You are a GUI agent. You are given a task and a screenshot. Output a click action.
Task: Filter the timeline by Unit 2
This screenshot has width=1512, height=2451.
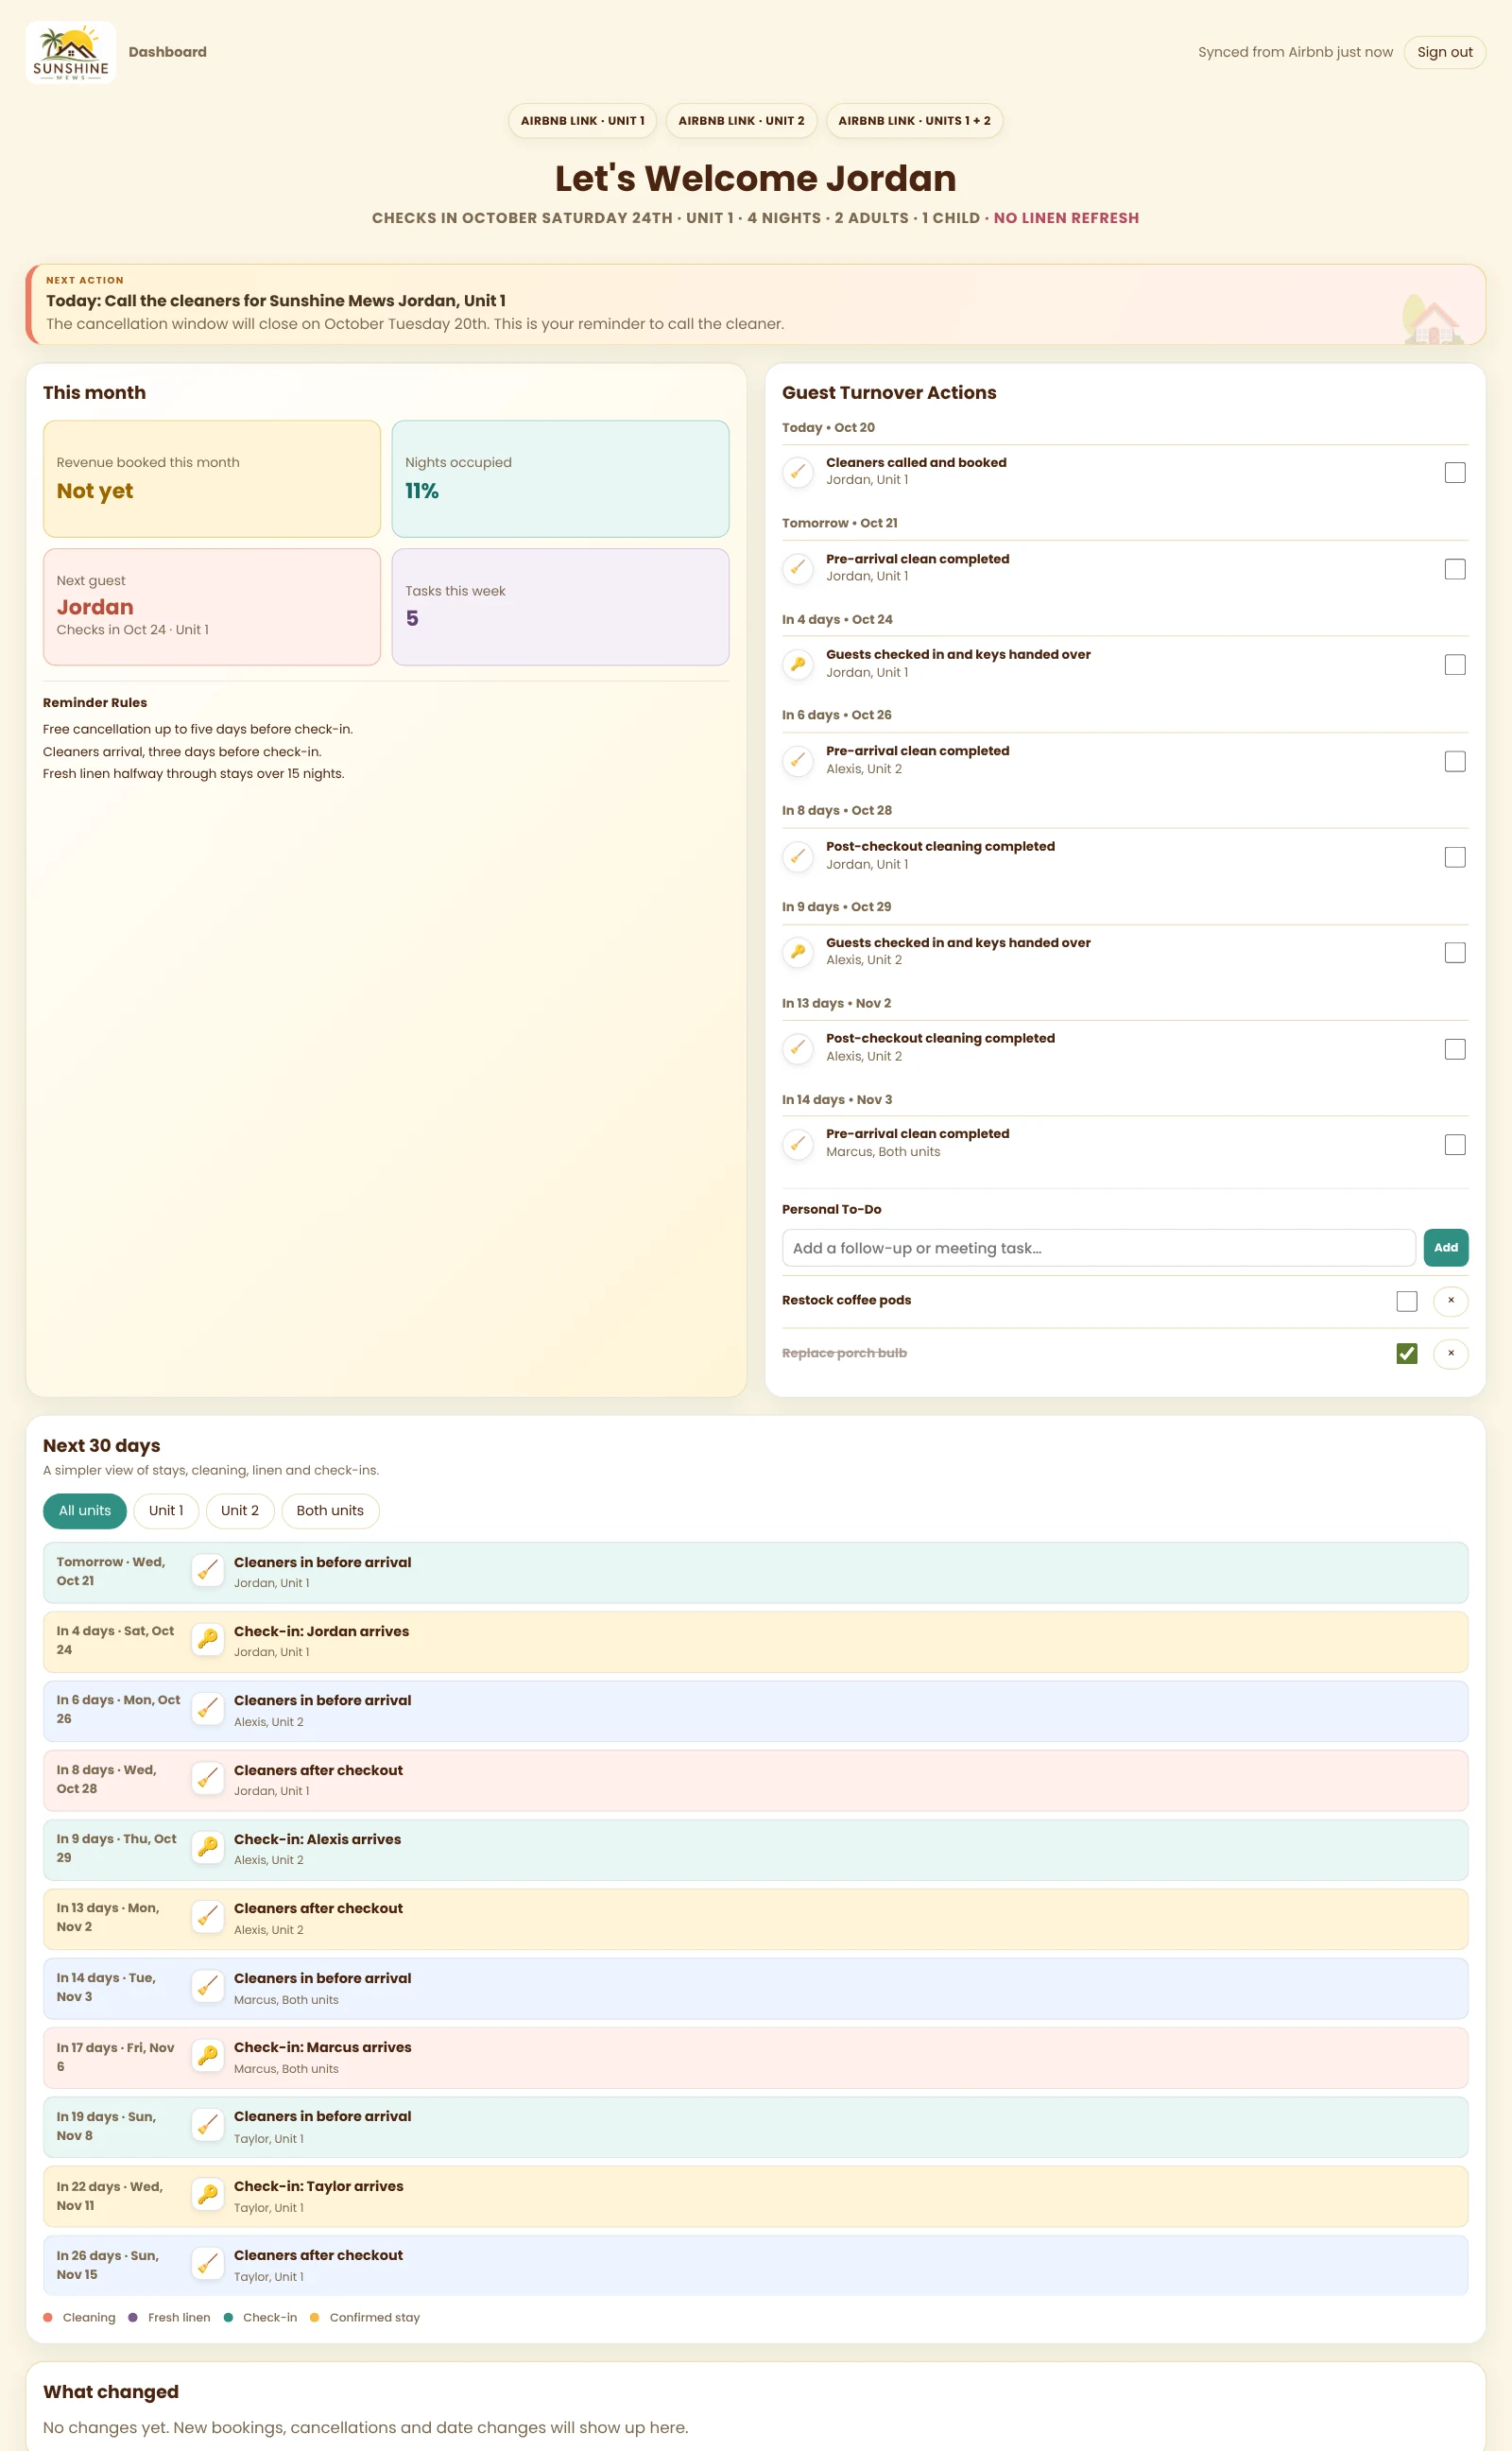pyautogui.click(x=240, y=1510)
